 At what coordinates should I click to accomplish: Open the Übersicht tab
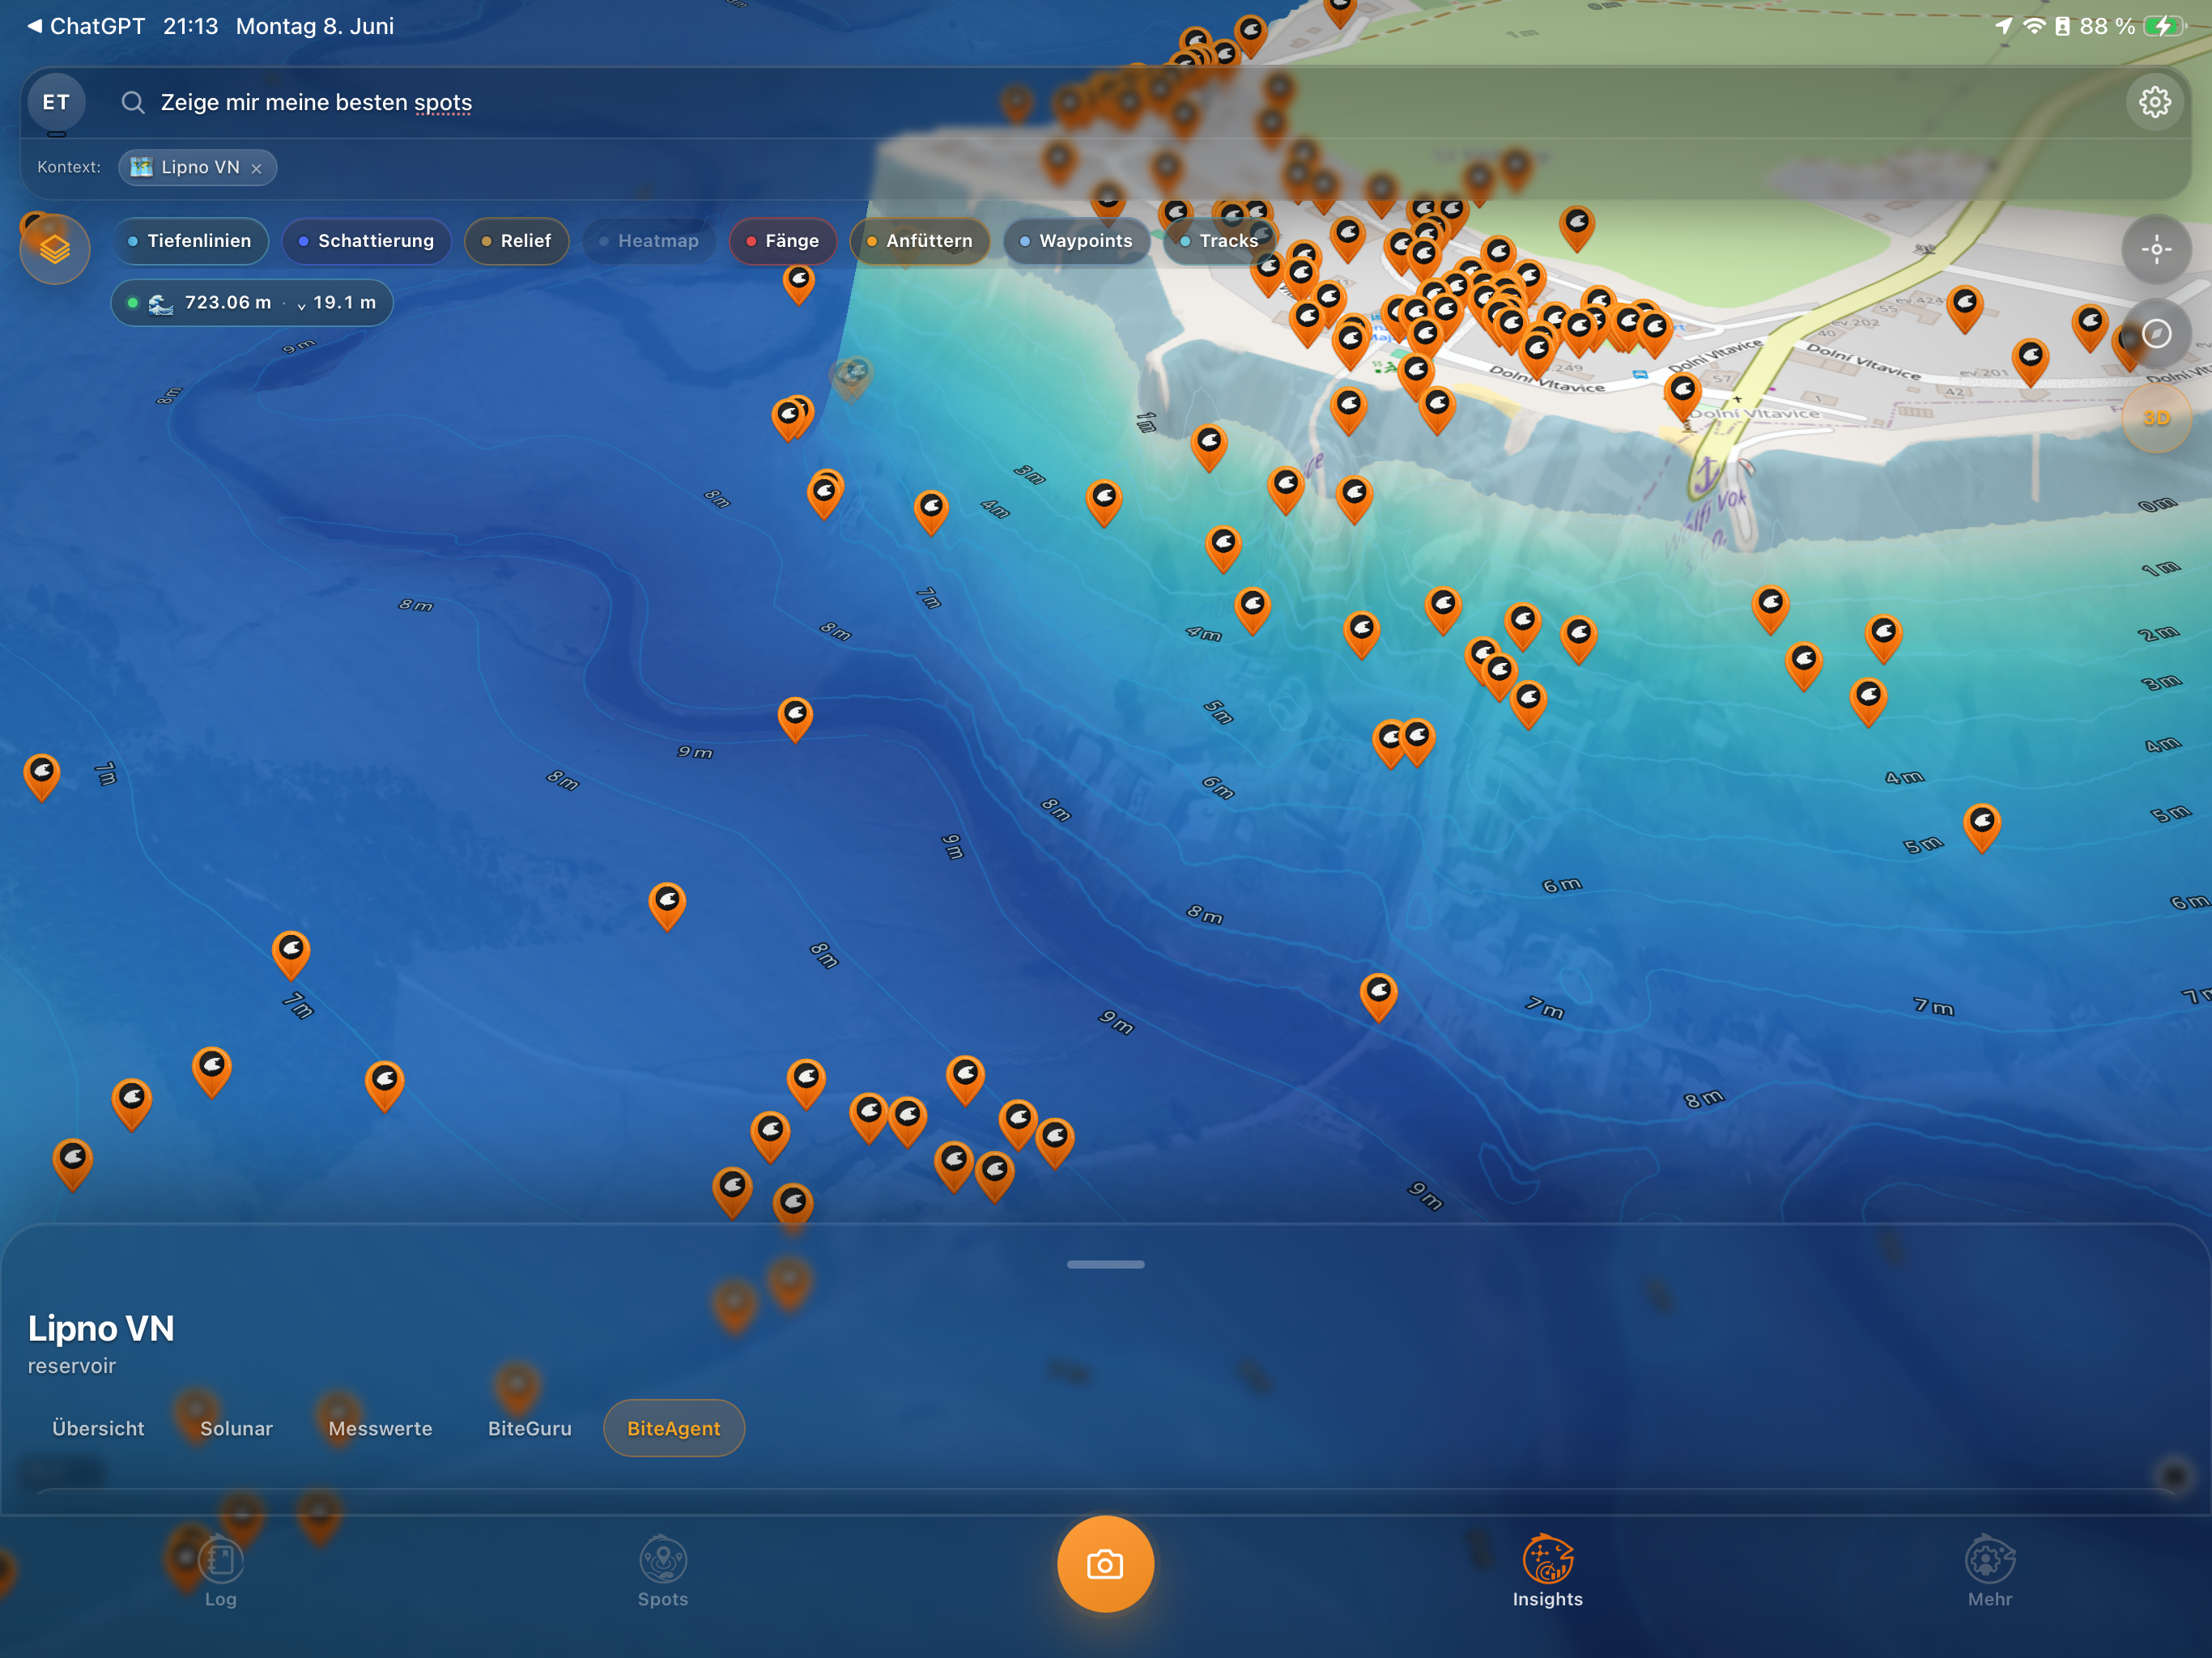click(98, 1428)
